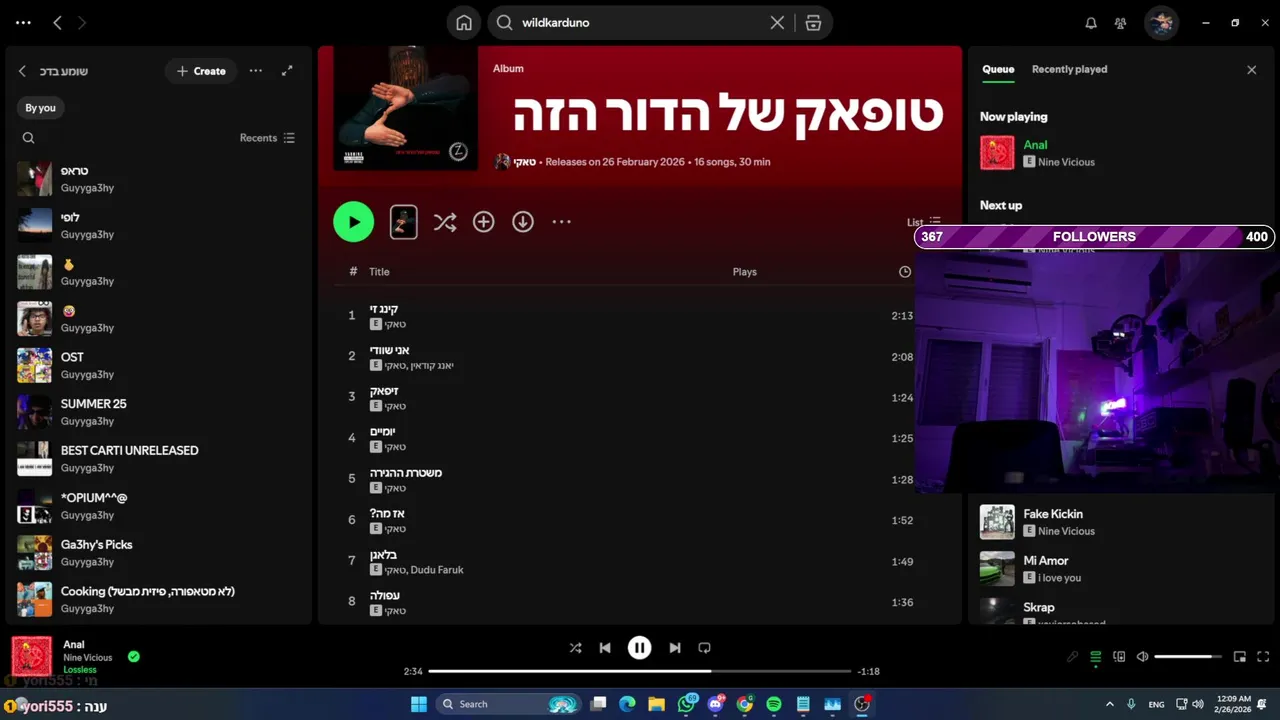
Task: Open the *OPIUM^^@ playlist
Action: (160, 506)
